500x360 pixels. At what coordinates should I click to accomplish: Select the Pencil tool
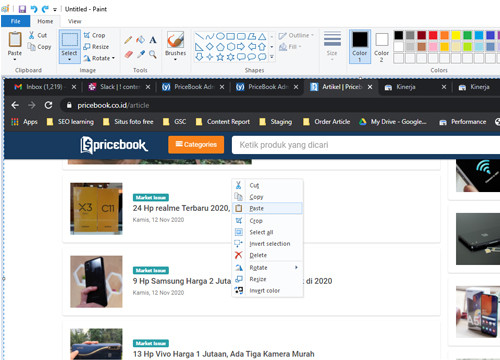pos(128,40)
